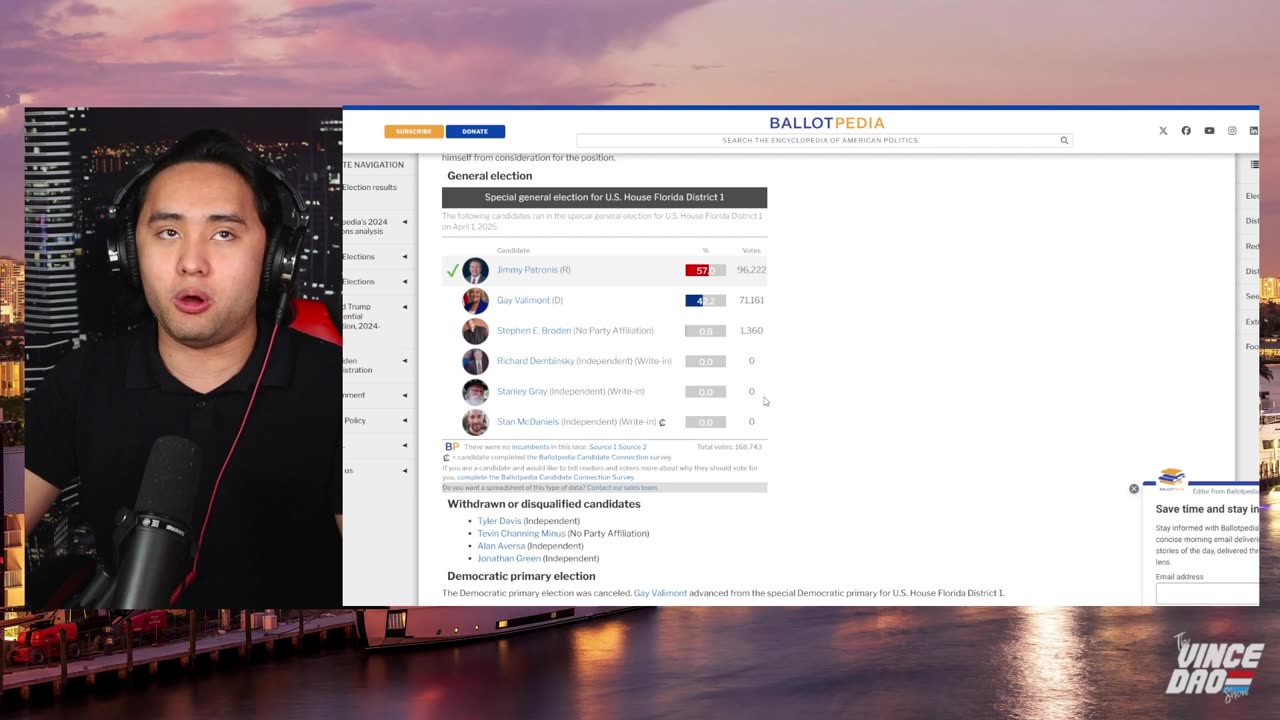Screen dimensions: 1280x720
Task: Click Gay Valimont link in Democratic primary text
Action: (660, 593)
